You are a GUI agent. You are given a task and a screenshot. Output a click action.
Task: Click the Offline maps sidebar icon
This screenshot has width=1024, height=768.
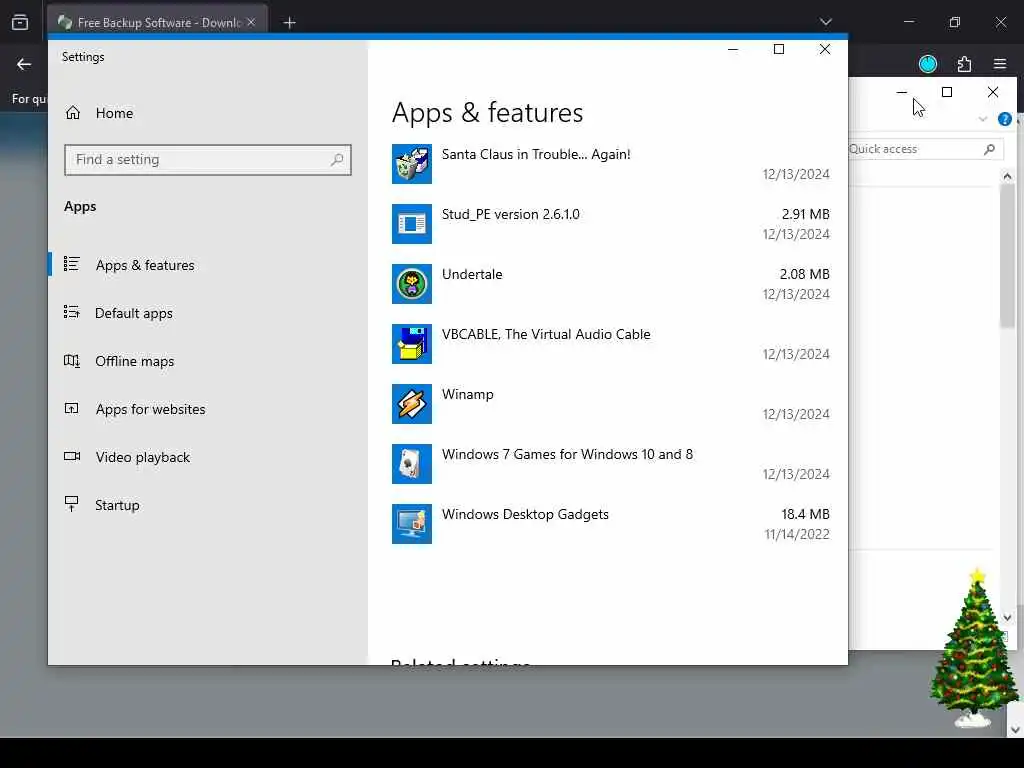click(72, 360)
